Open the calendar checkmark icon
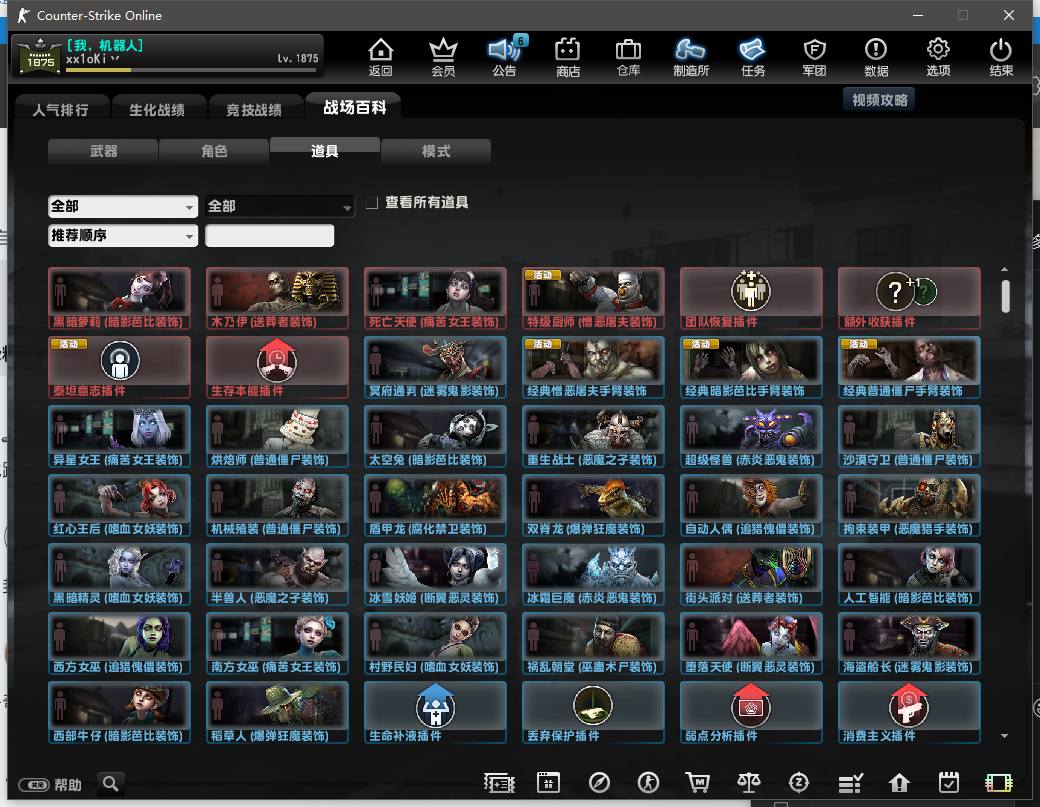 (948, 783)
